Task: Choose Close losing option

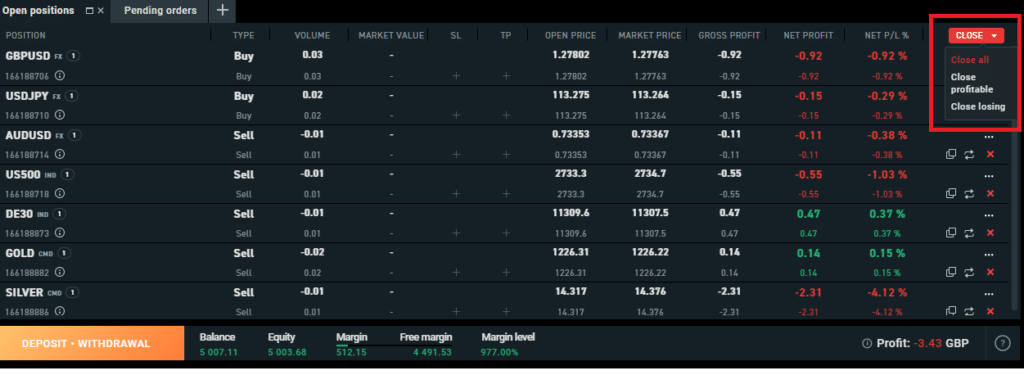Action: 978,106
